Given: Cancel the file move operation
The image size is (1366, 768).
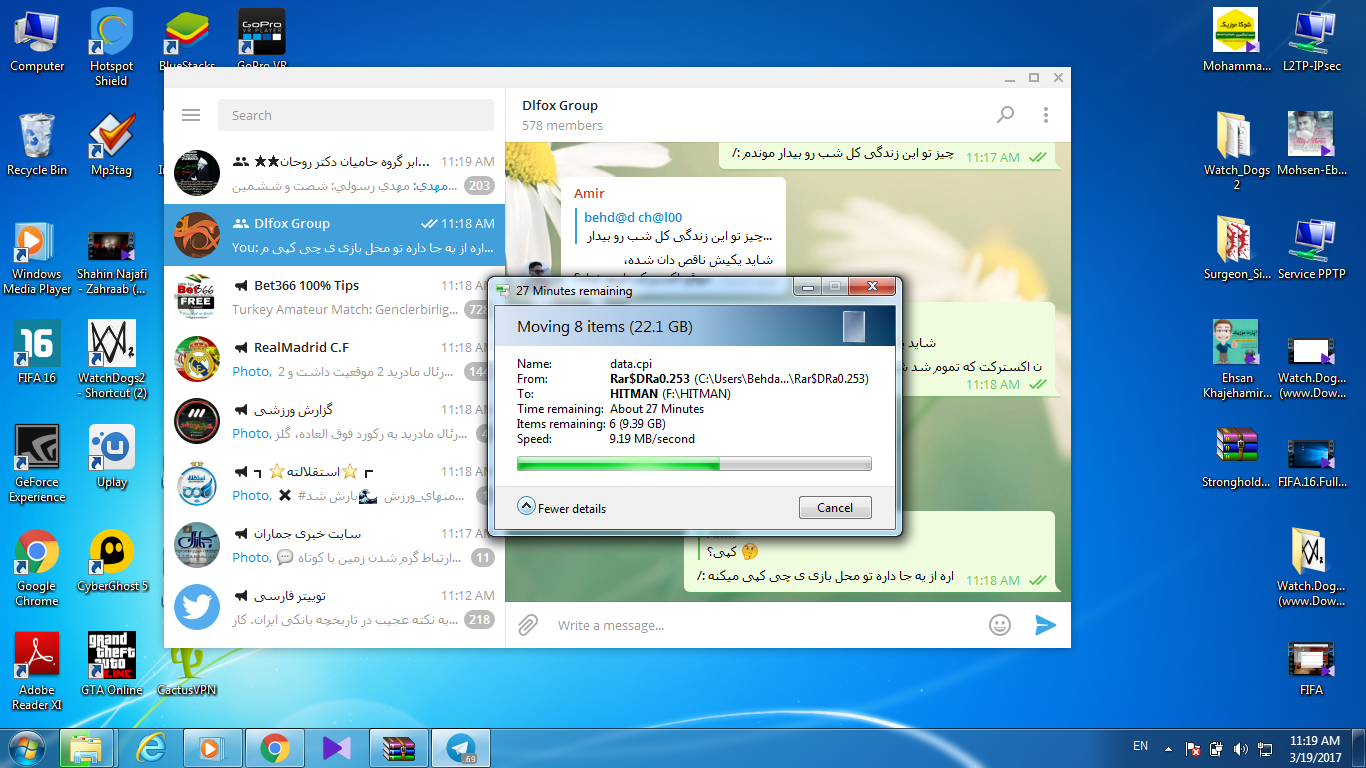Looking at the screenshot, I should 835,507.
